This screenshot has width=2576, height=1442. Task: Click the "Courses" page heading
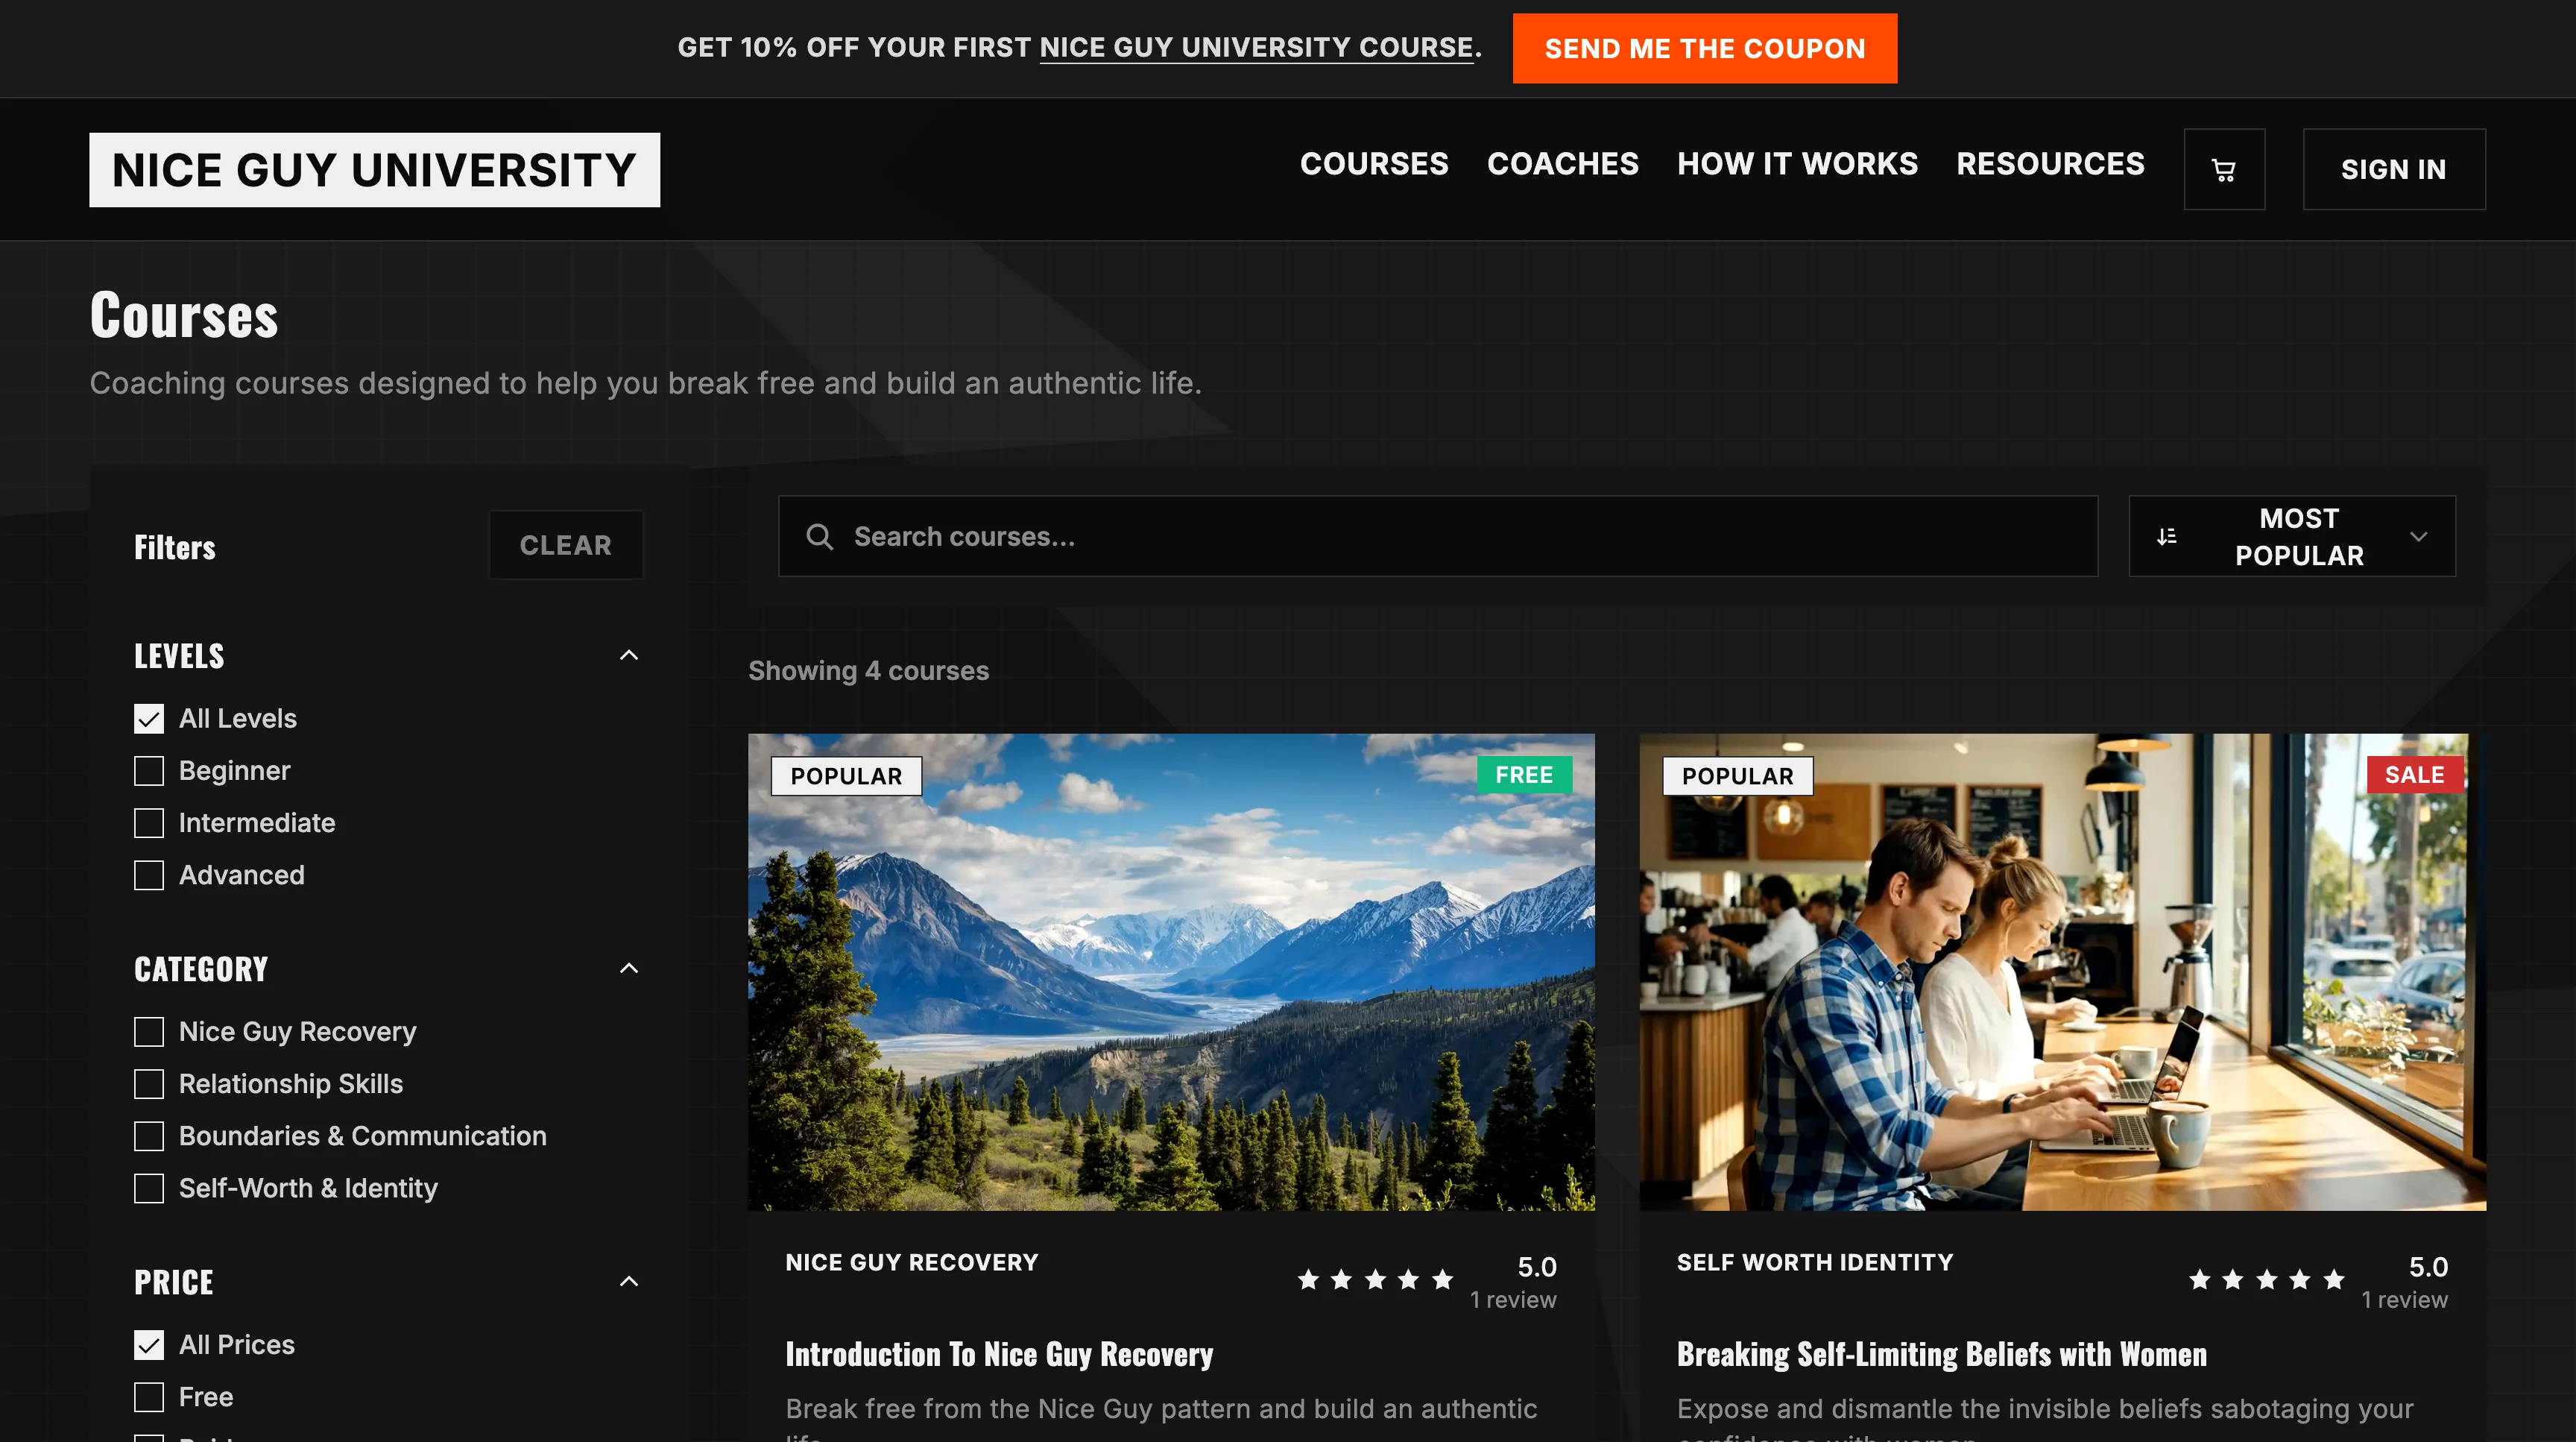click(x=184, y=316)
